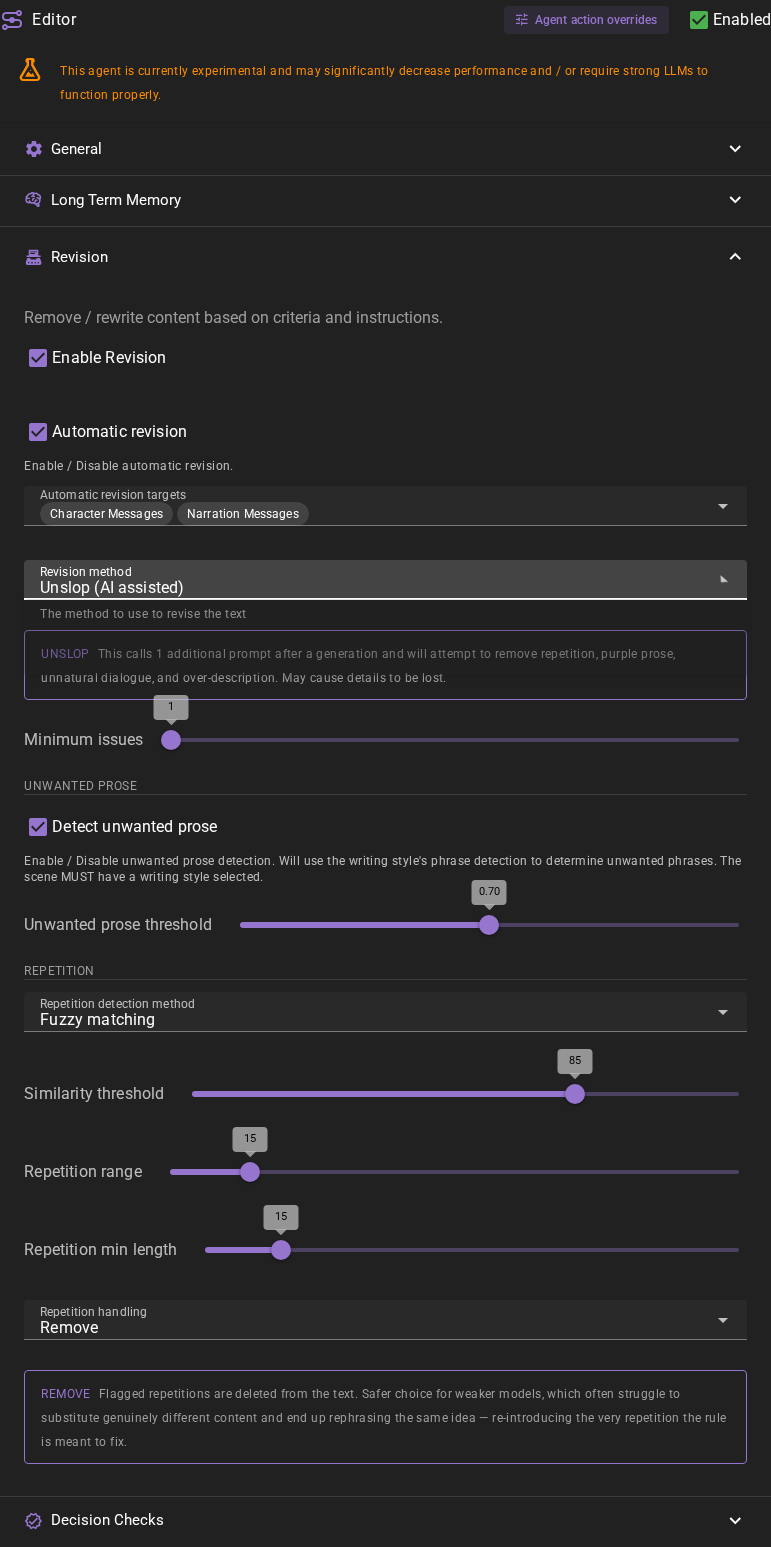Click the Unwanted prose threshold slider handle

489,925
